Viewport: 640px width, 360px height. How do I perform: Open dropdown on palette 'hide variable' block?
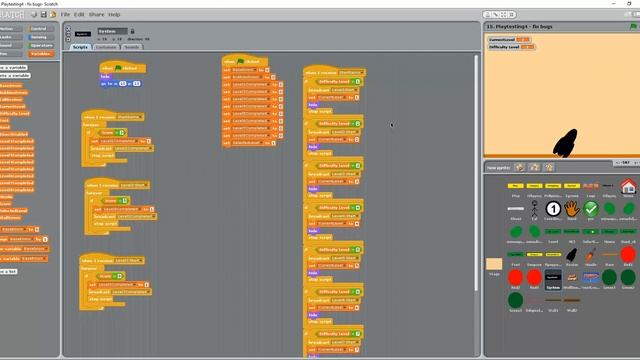point(34,259)
